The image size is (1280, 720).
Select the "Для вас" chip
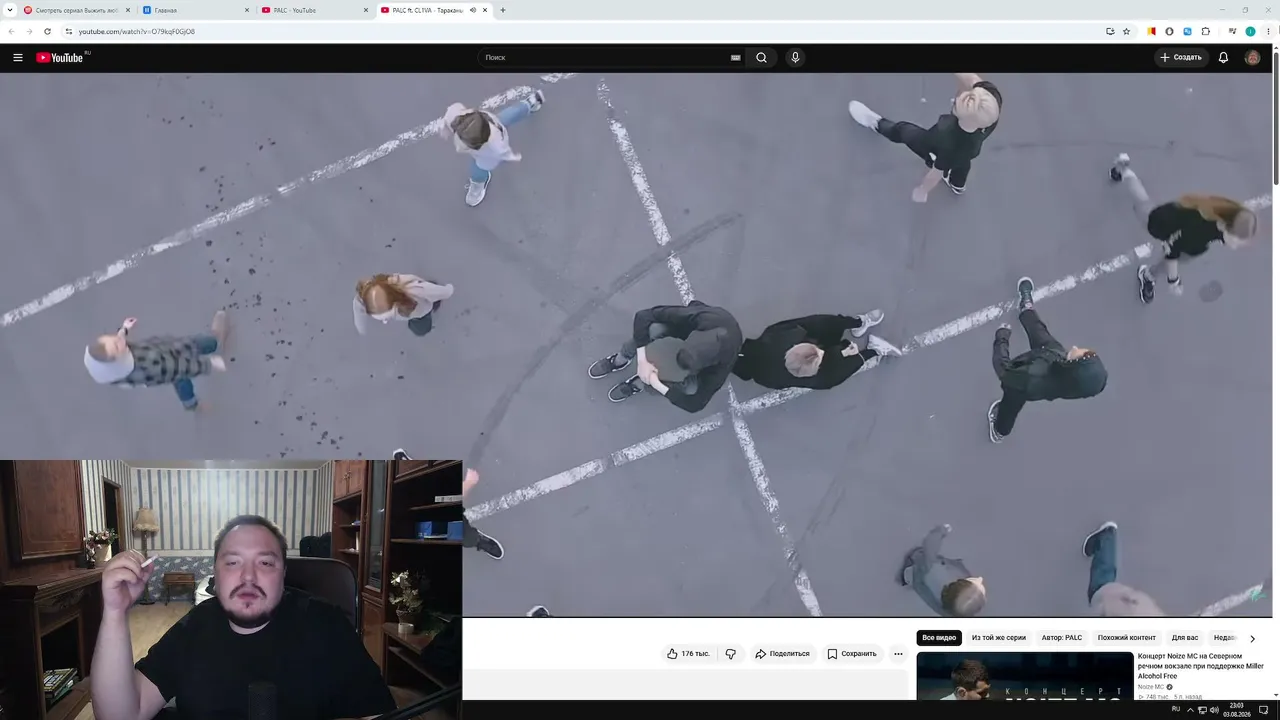coord(1185,638)
